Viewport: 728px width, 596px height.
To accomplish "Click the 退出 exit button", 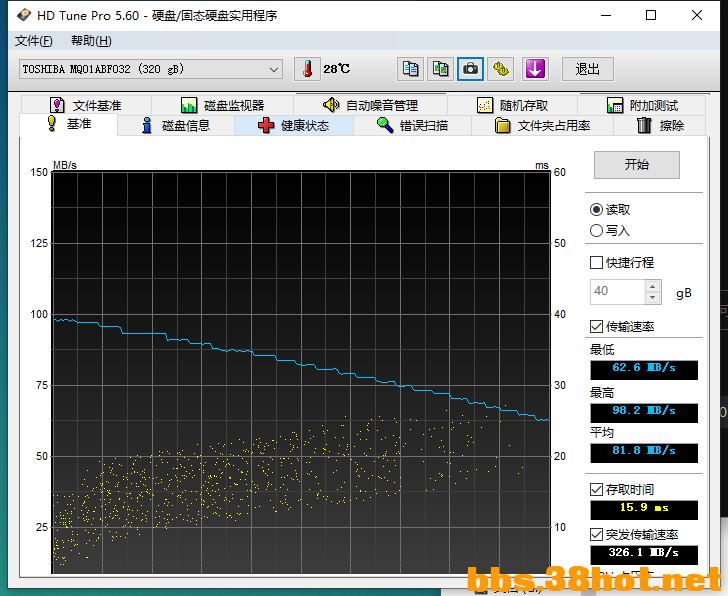I will [x=588, y=69].
